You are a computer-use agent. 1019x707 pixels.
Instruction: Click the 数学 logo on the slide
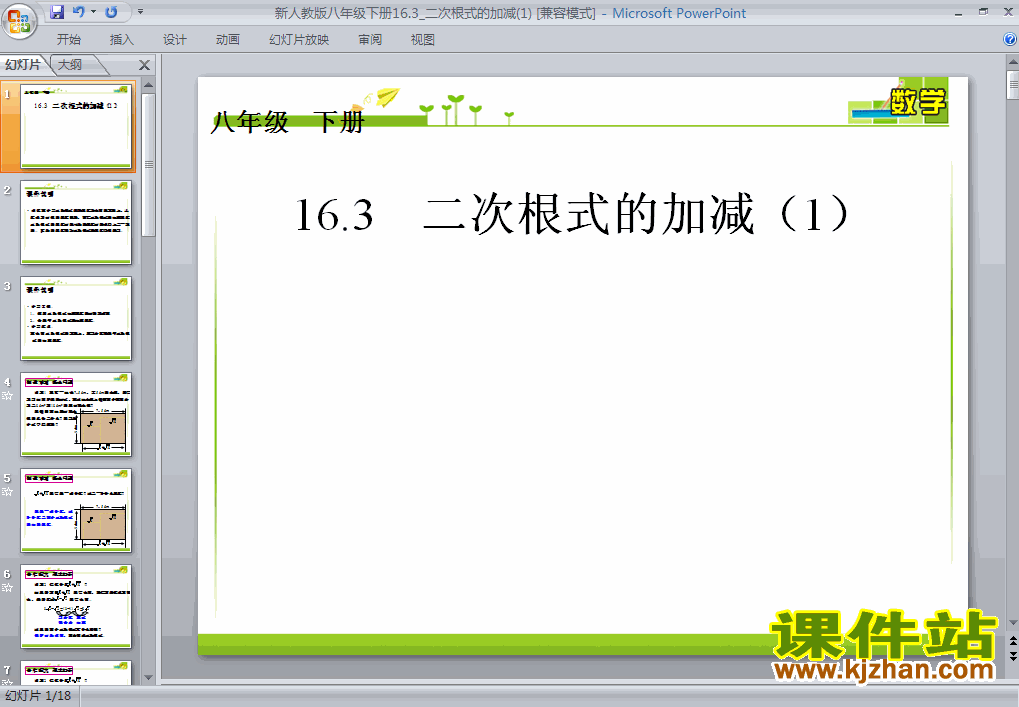(x=918, y=102)
